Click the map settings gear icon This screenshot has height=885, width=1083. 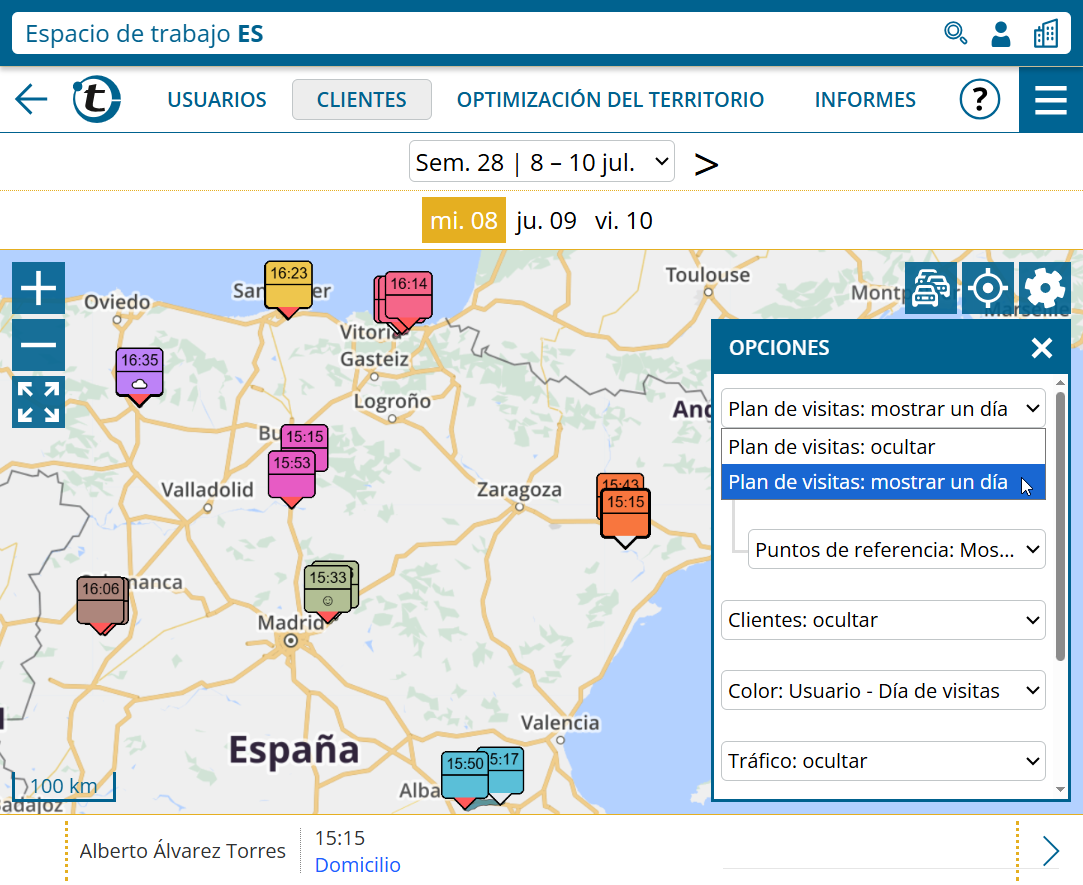coord(1044,288)
